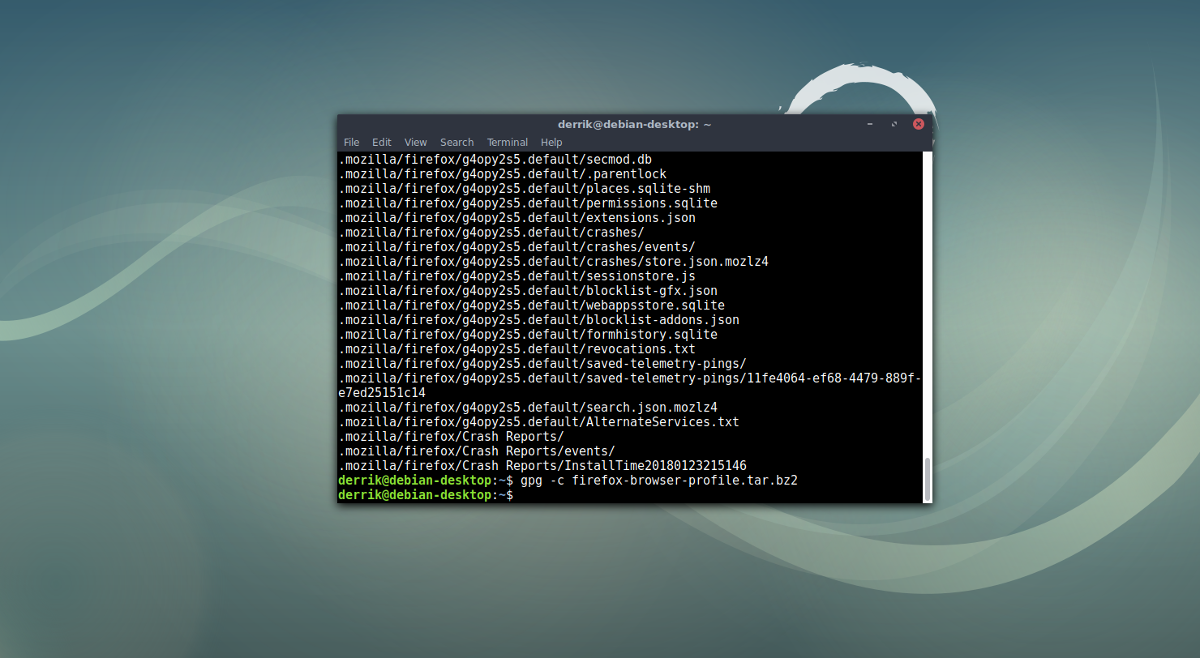Click the line ending in blocklist-addons.json
The height and width of the screenshot is (658, 1200).
[x=539, y=319]
